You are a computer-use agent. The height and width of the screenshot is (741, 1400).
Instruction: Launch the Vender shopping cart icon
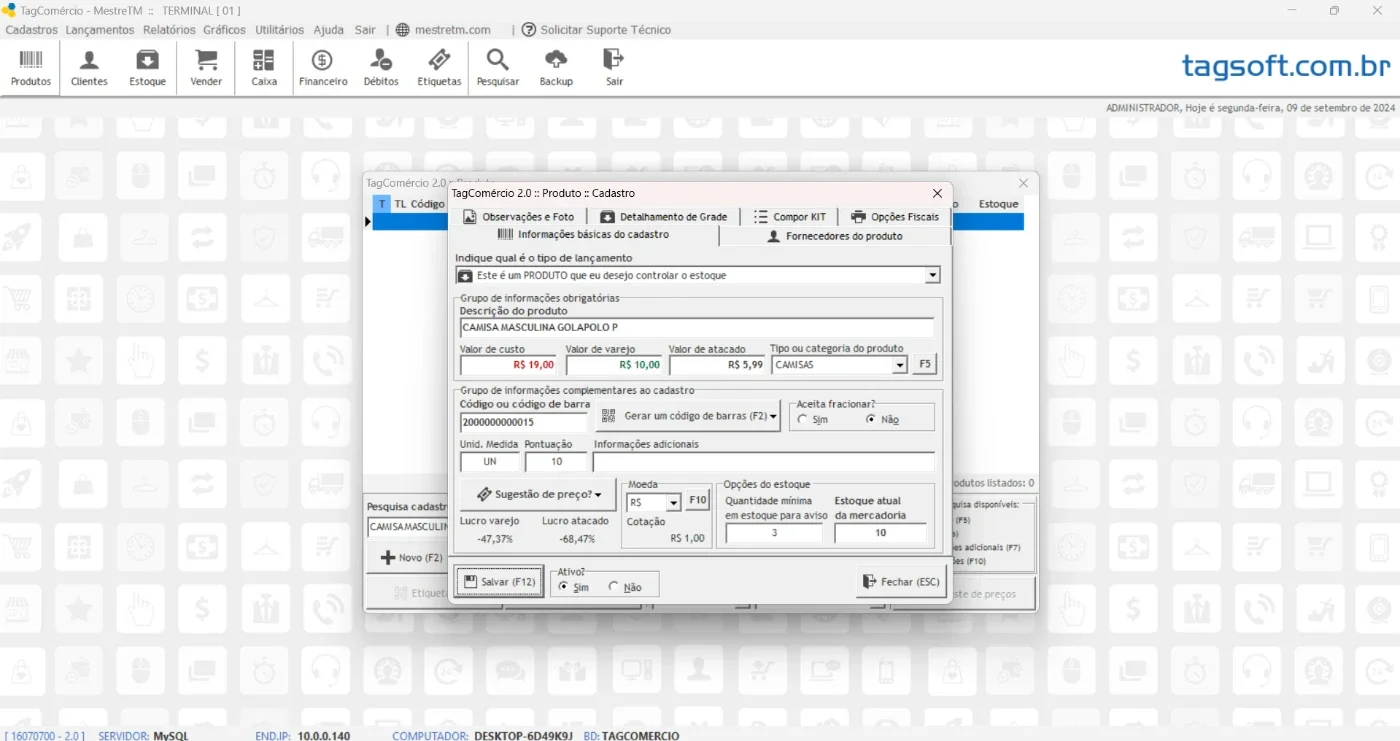(206, 67)
